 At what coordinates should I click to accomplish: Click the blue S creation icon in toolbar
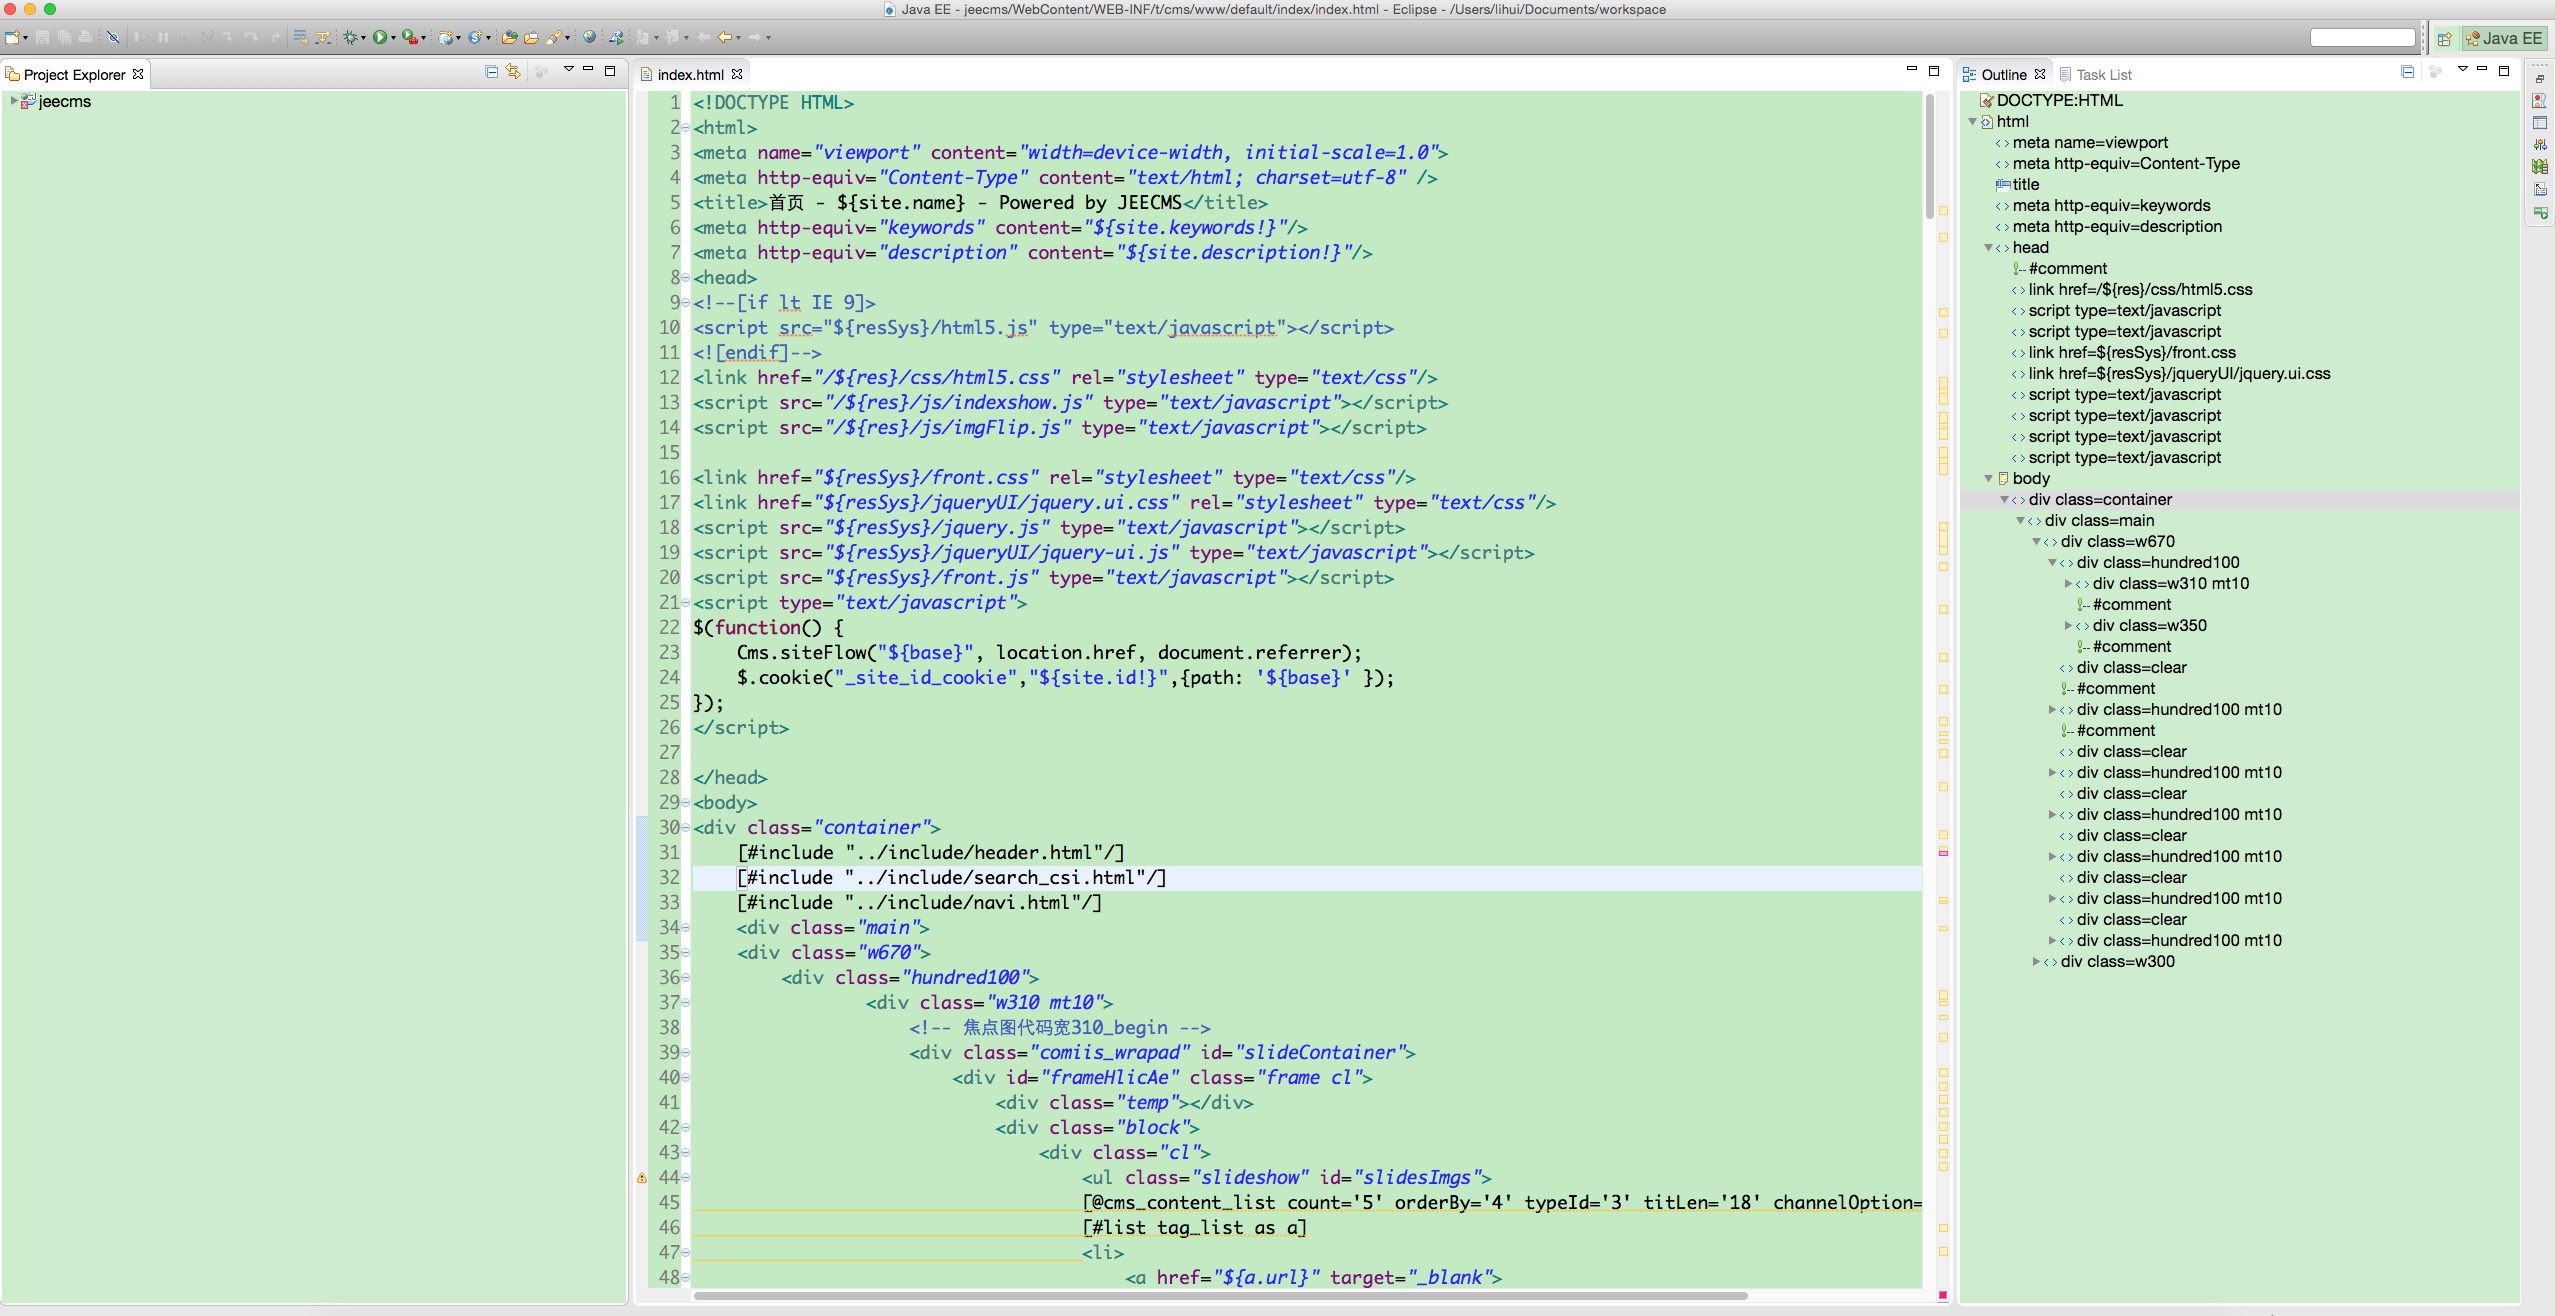(x=475, y=38)
